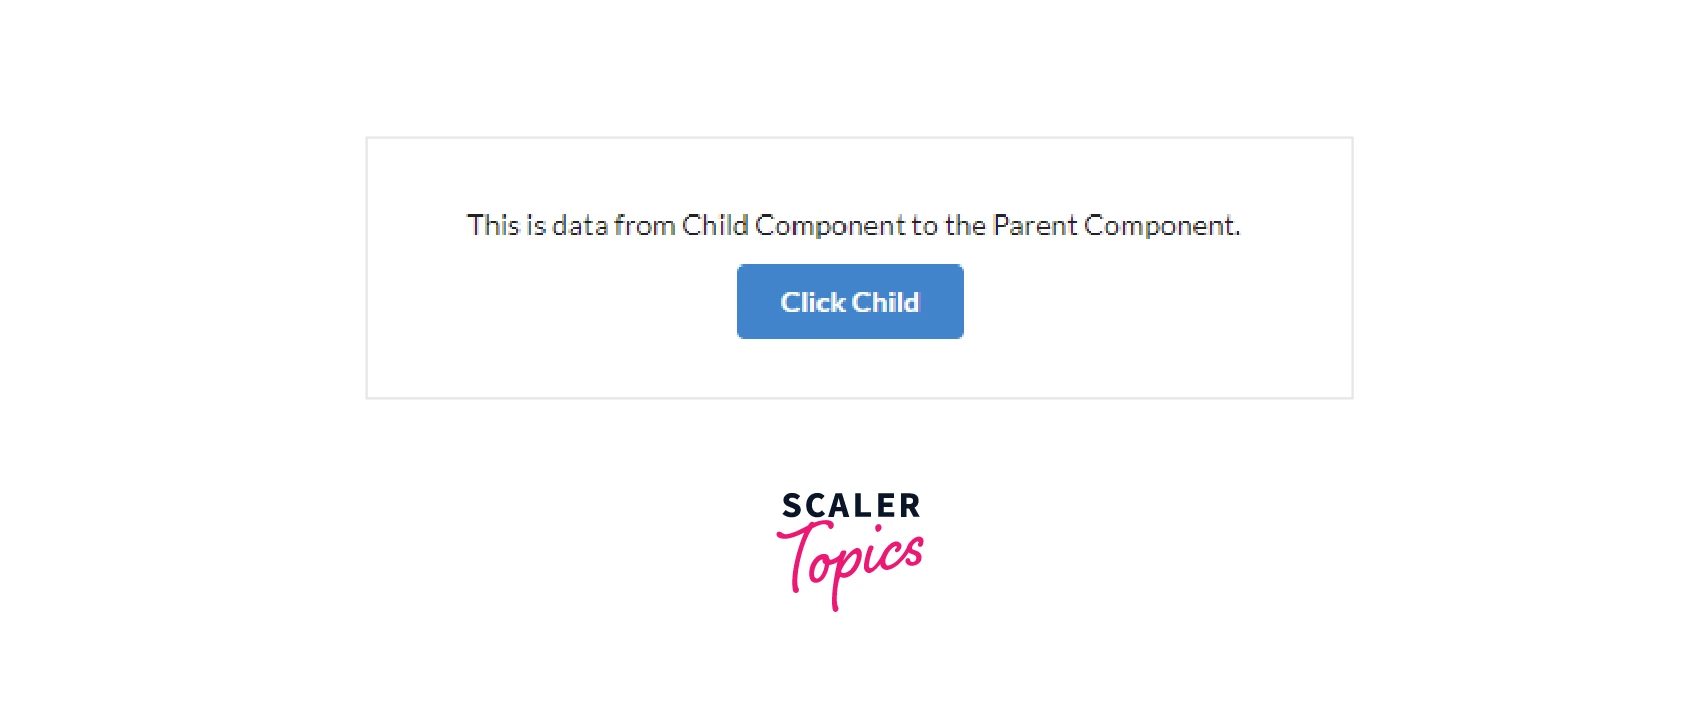Click the blue Click Child button

pyautogui.click(x=850, y=302)
